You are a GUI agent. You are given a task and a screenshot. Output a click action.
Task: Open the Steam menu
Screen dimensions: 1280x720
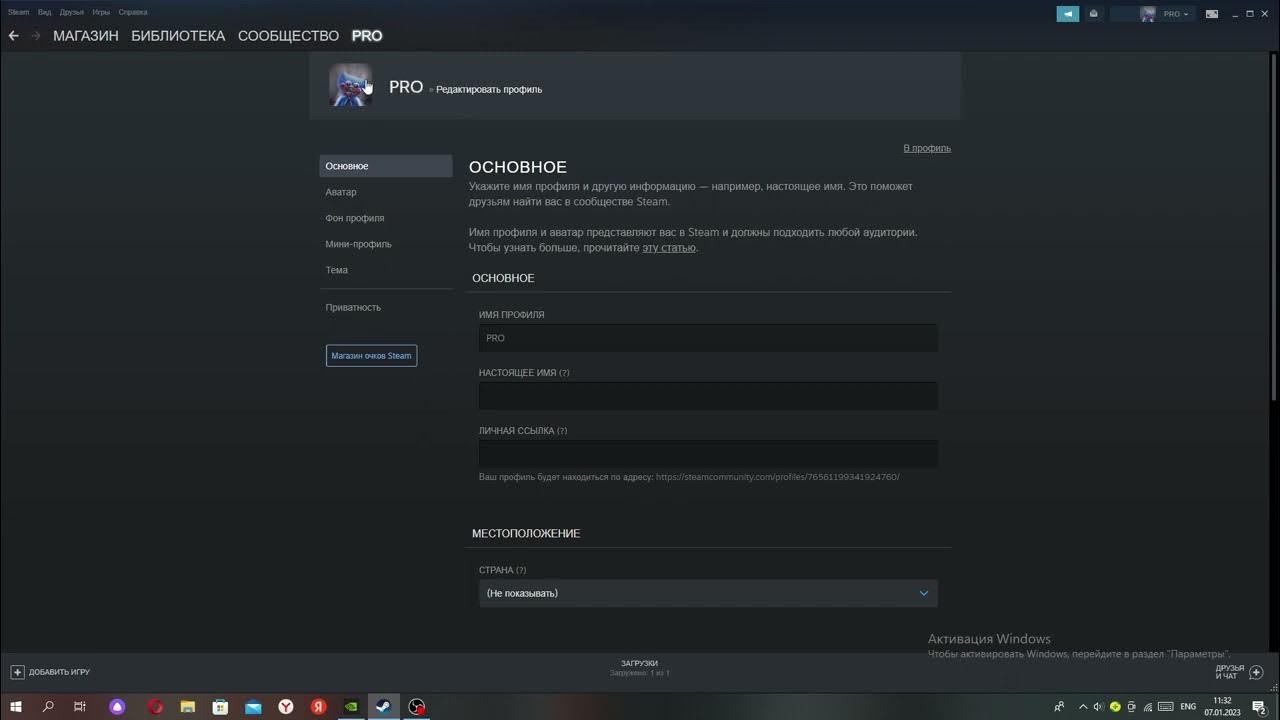click(x=19, y=12)
